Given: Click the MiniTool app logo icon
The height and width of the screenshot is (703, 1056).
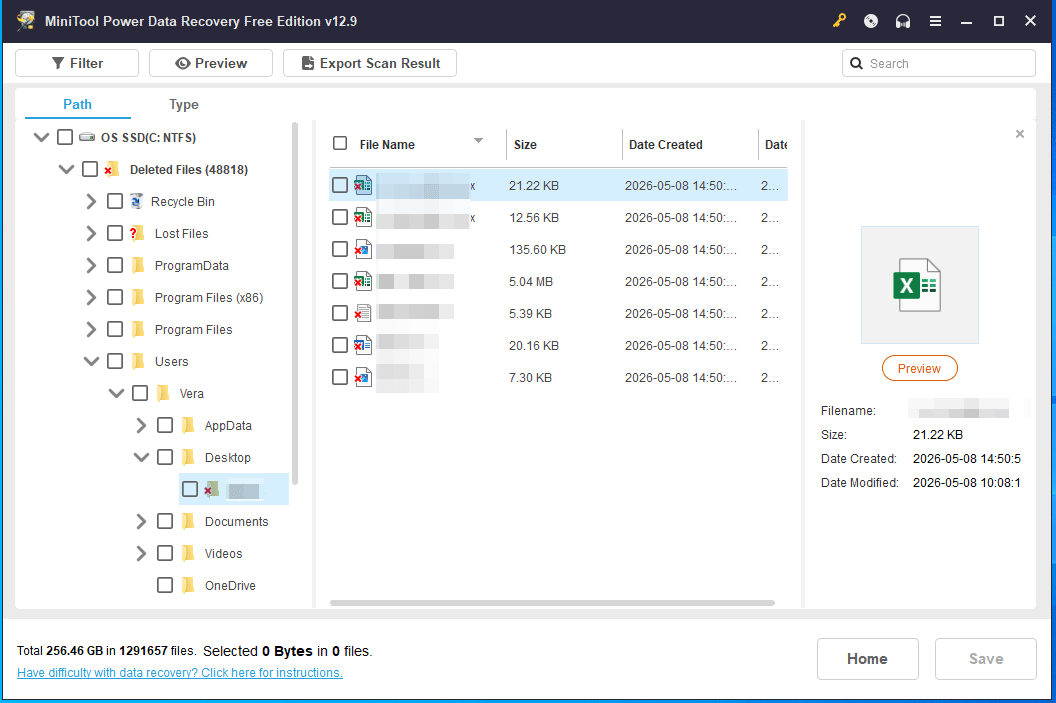Looking at the screenshot, I should click(26, 20).
